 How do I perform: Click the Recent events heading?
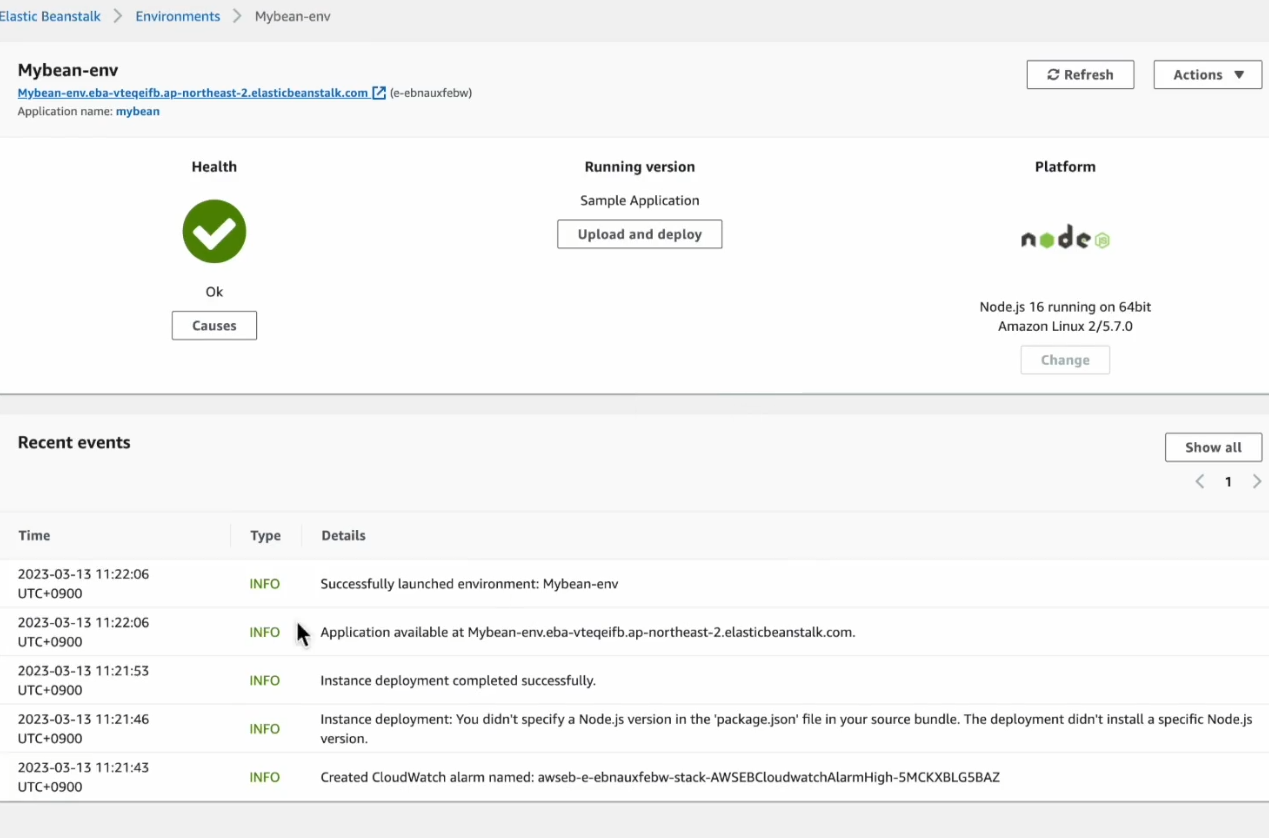click(x=74, y=443)
